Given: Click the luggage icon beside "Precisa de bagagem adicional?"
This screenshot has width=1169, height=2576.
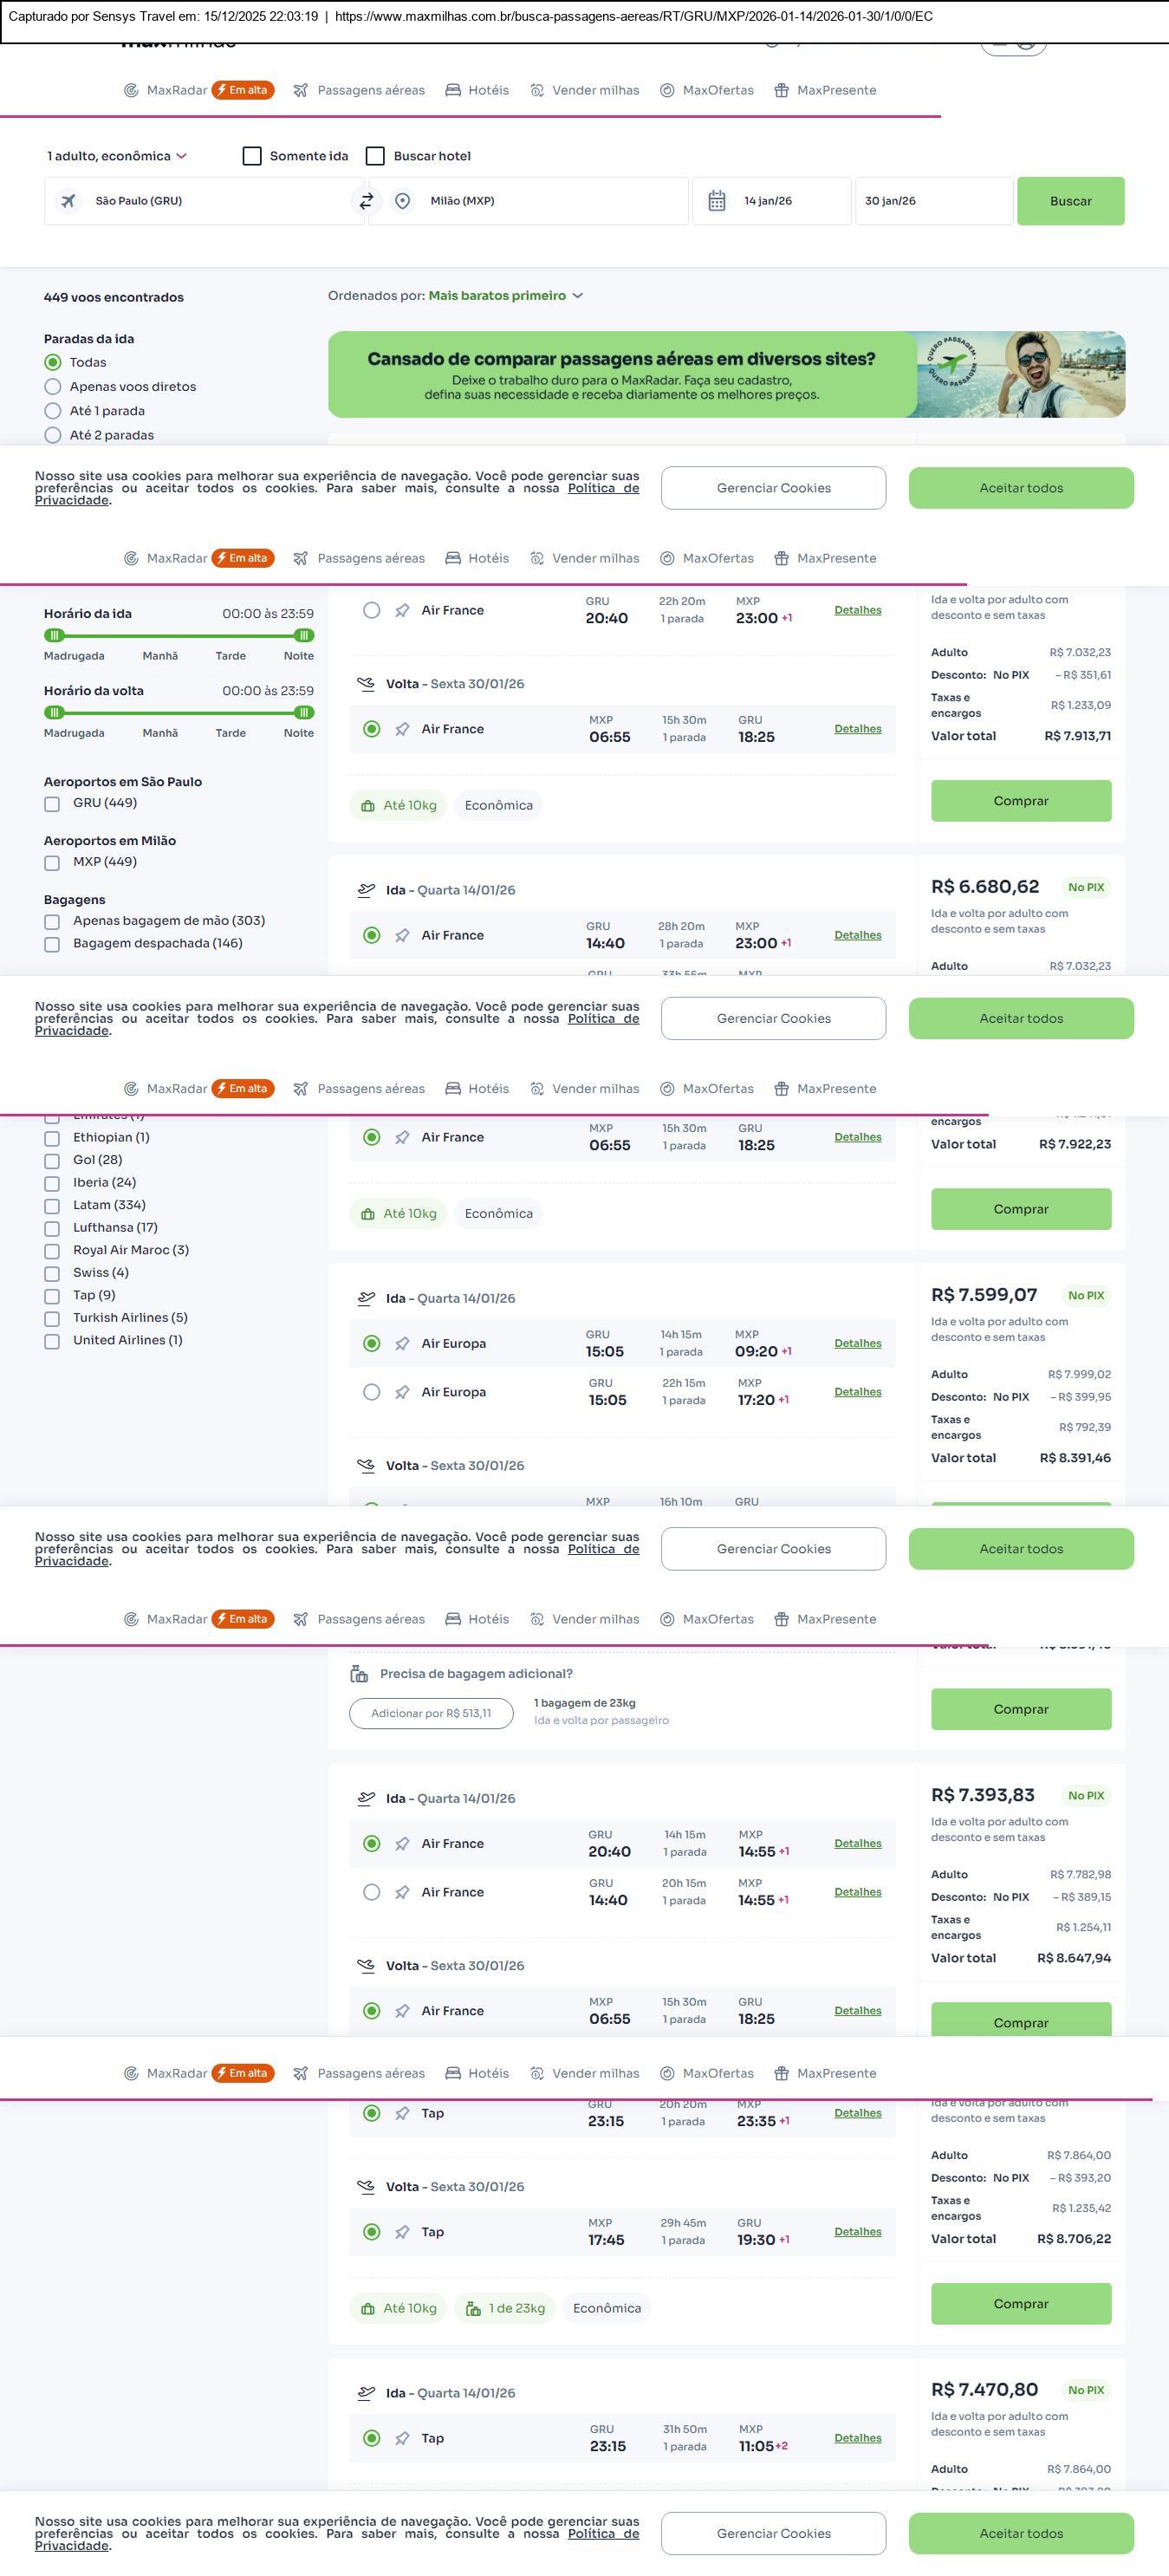Looking at the screenshot, I should (x=359, y=1674).
